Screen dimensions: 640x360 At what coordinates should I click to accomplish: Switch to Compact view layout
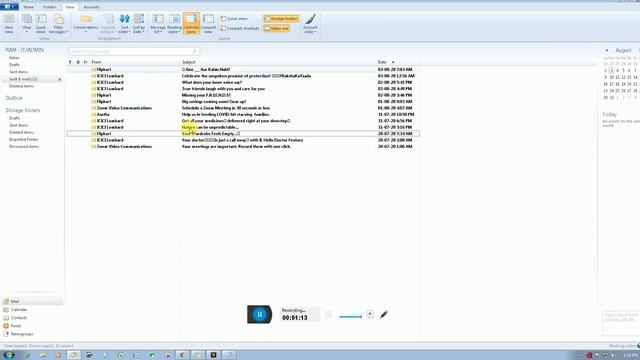pyautogui.click(x=208, y=24)
